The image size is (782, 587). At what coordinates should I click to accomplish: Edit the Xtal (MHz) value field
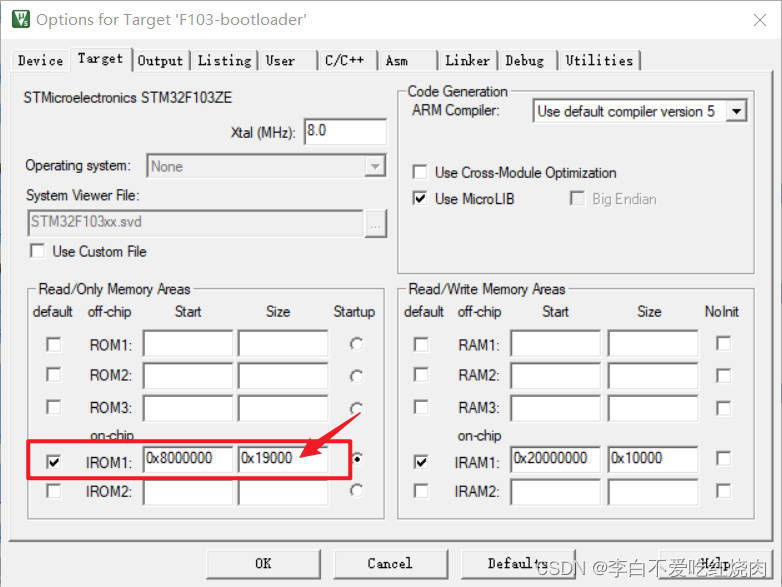(345, 131)
